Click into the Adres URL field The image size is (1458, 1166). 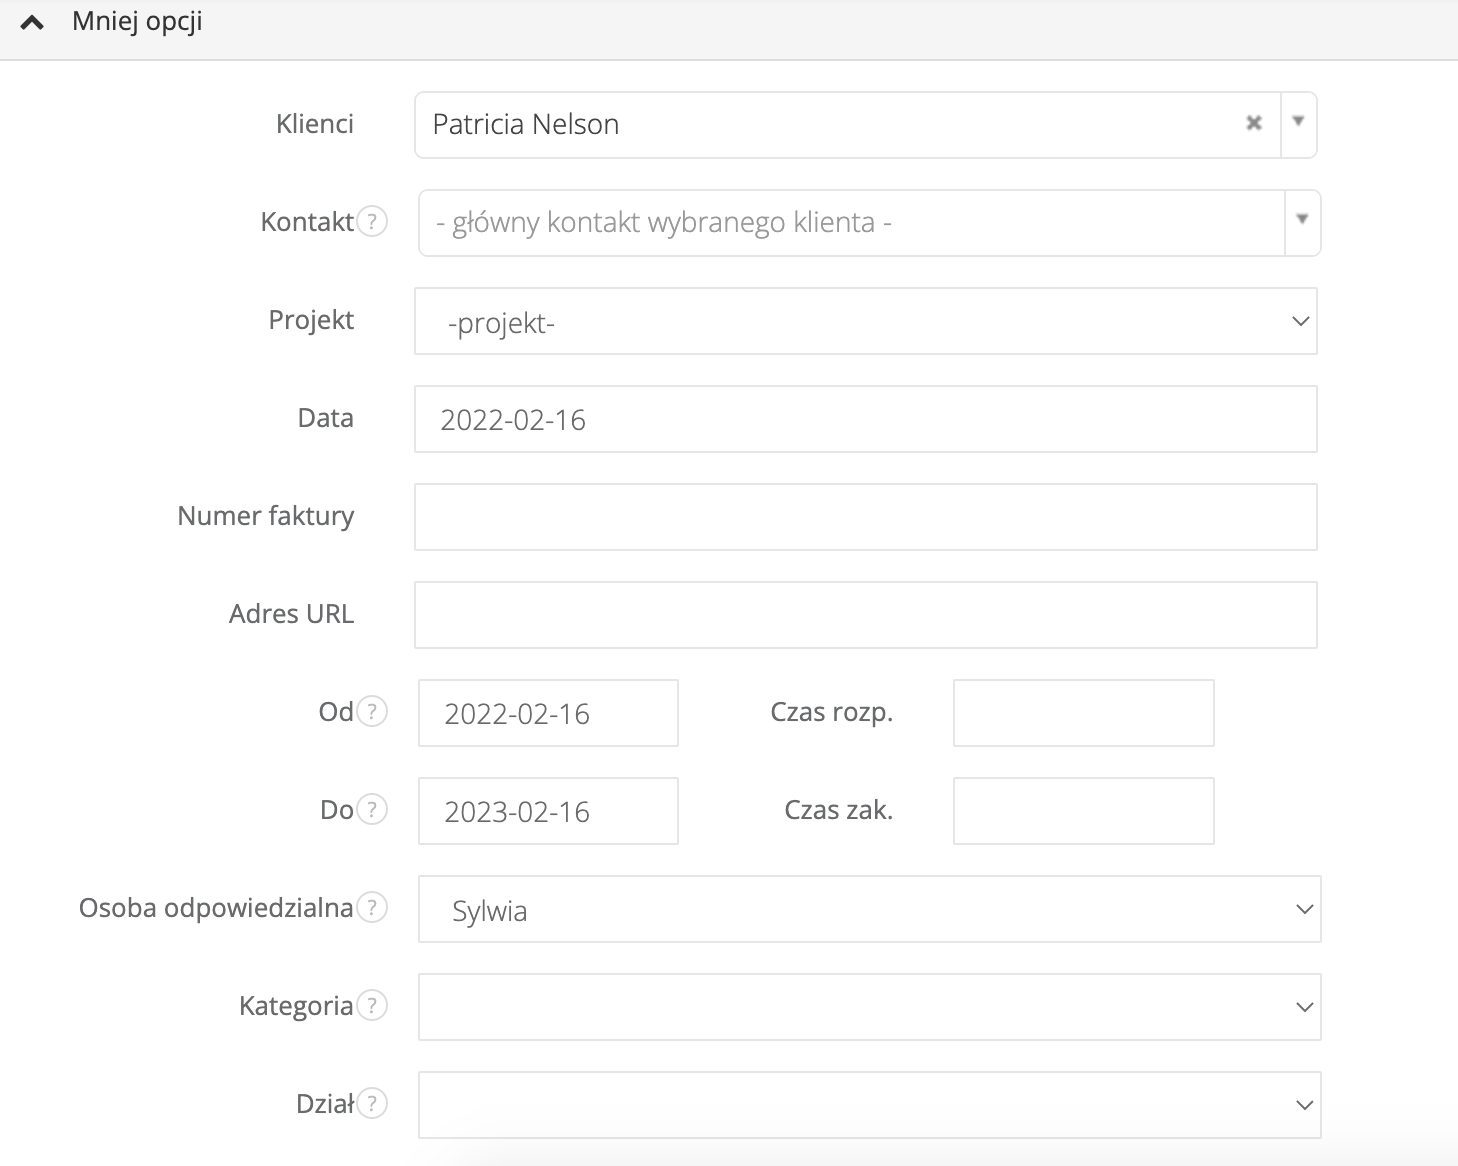(865, 615)
